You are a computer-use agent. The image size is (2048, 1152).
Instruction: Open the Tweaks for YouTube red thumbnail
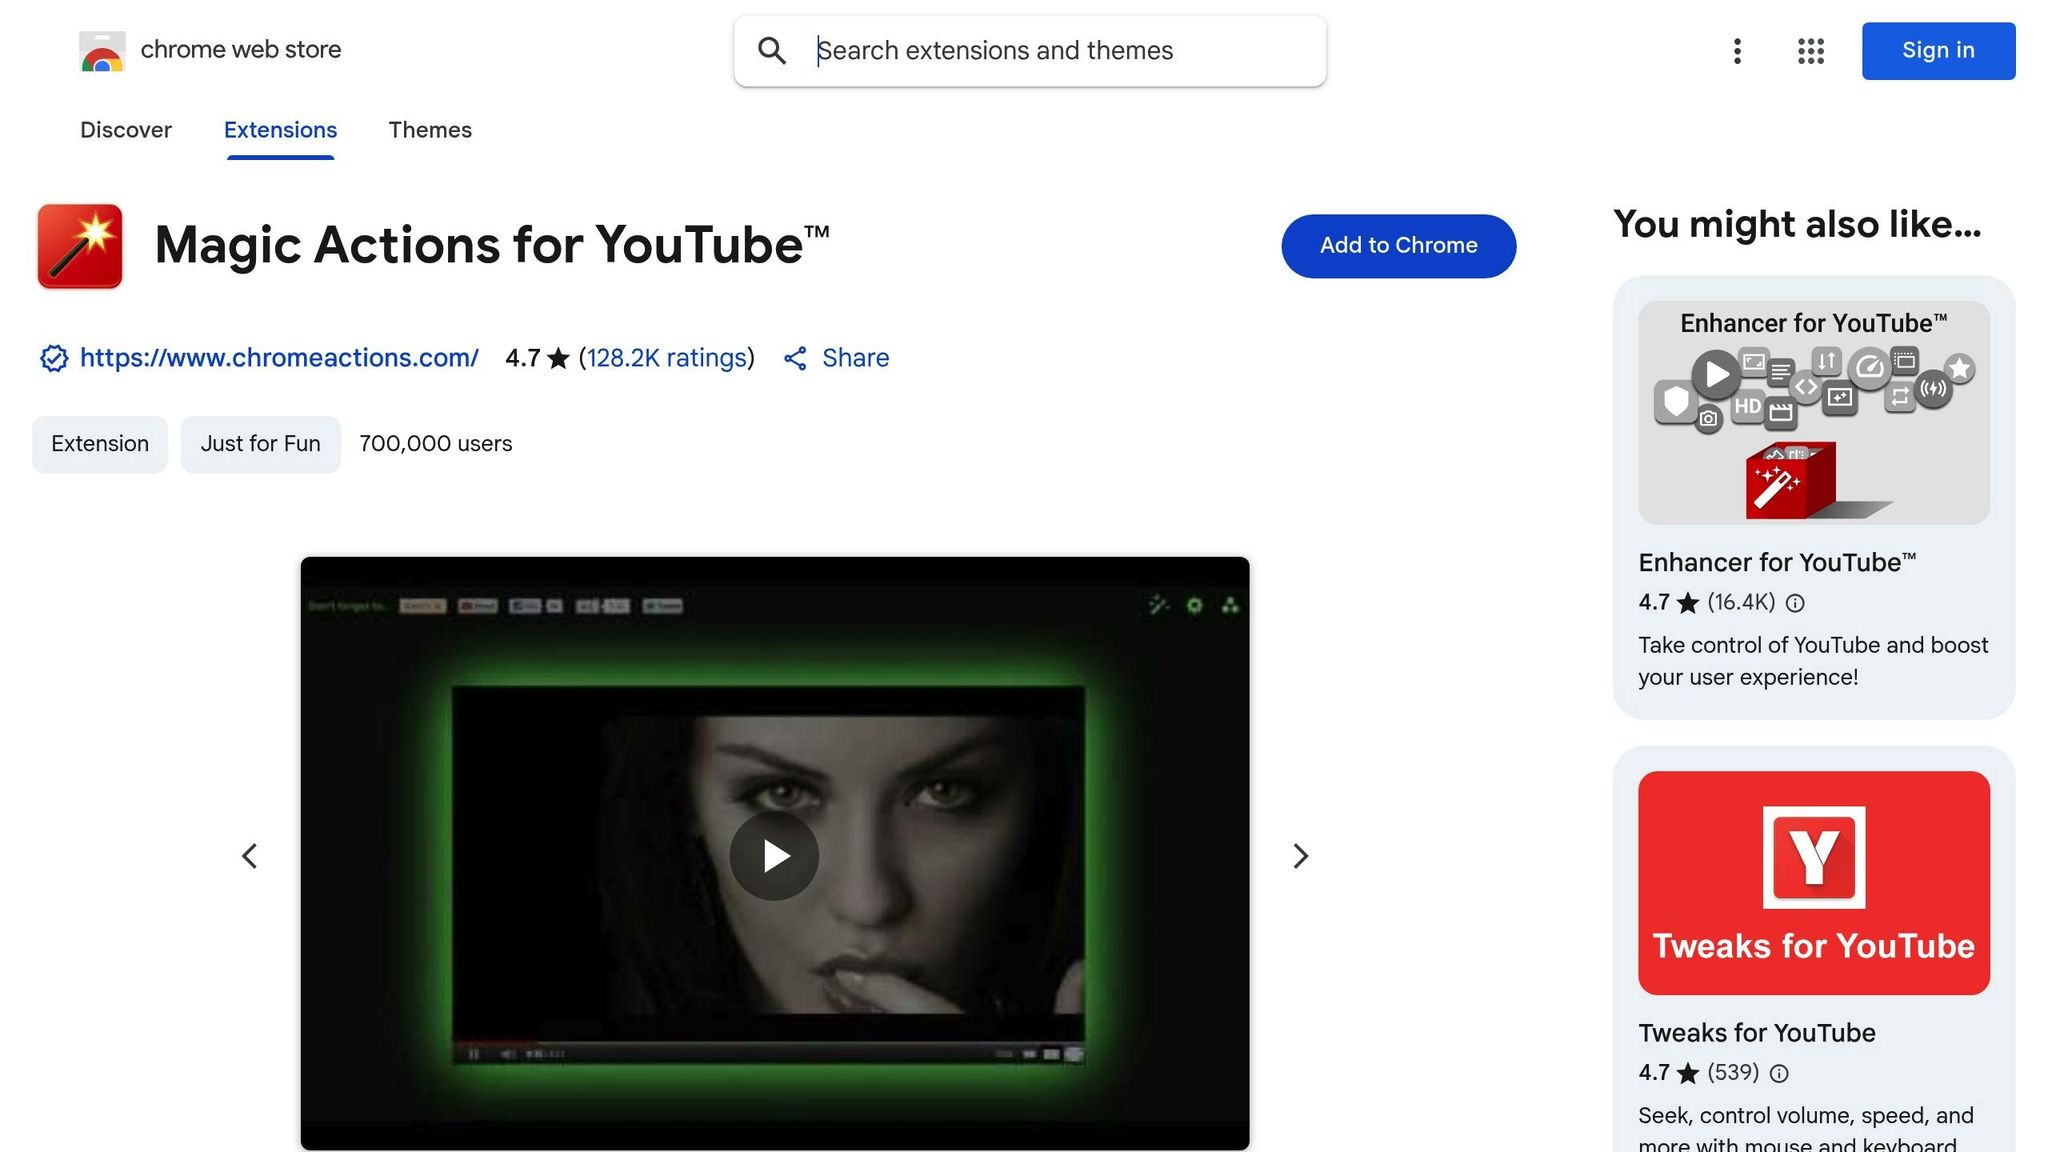[1814, 883]
